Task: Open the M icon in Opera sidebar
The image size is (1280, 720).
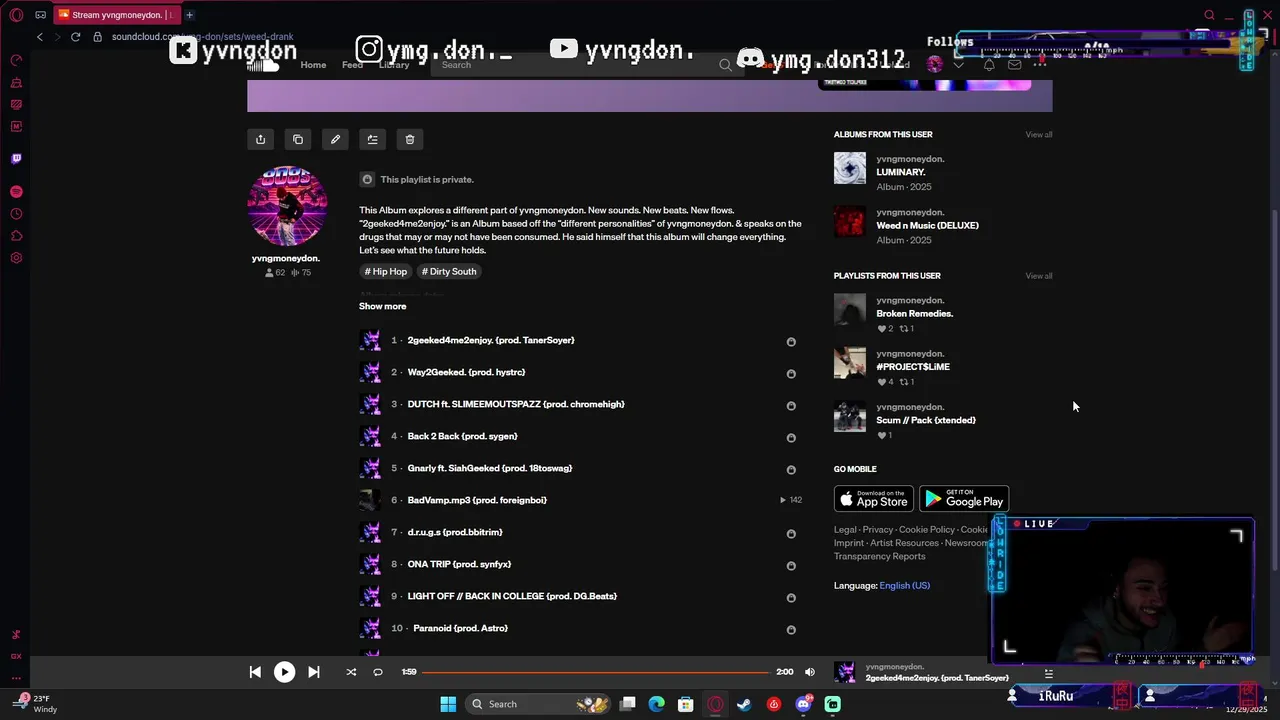Action: (16, 126)
